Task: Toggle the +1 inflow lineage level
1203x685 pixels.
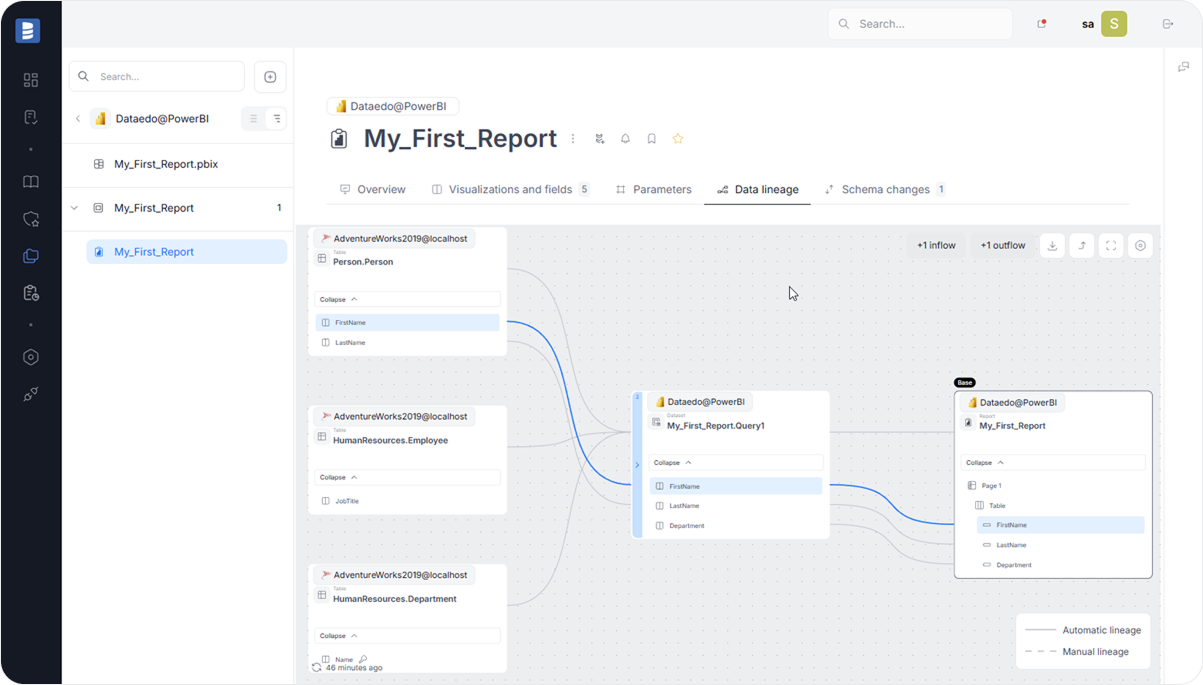Action: [x=936, y=246]
